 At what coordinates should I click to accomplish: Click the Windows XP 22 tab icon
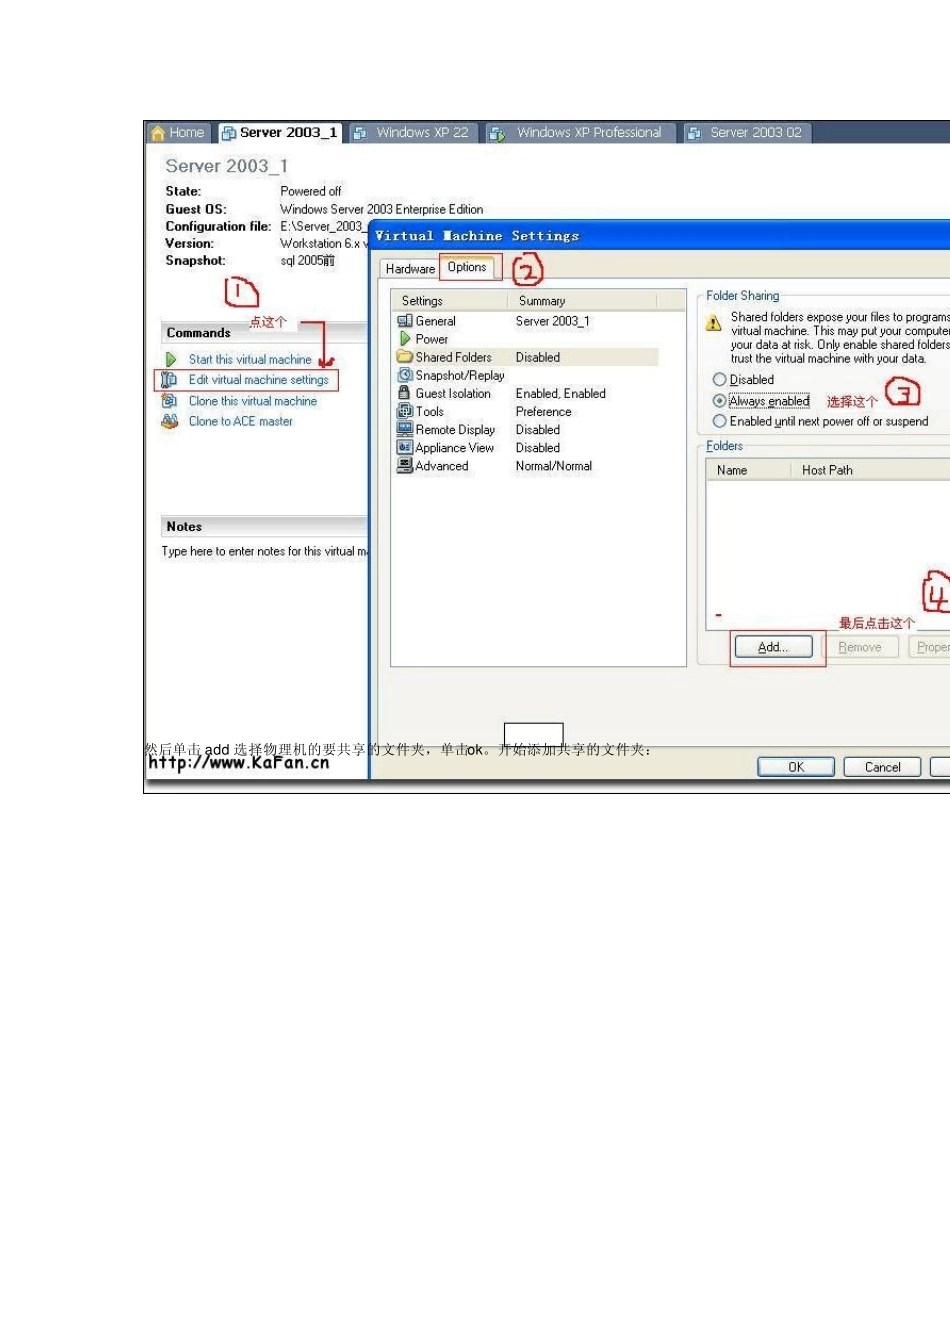click(x=360, y=133)
